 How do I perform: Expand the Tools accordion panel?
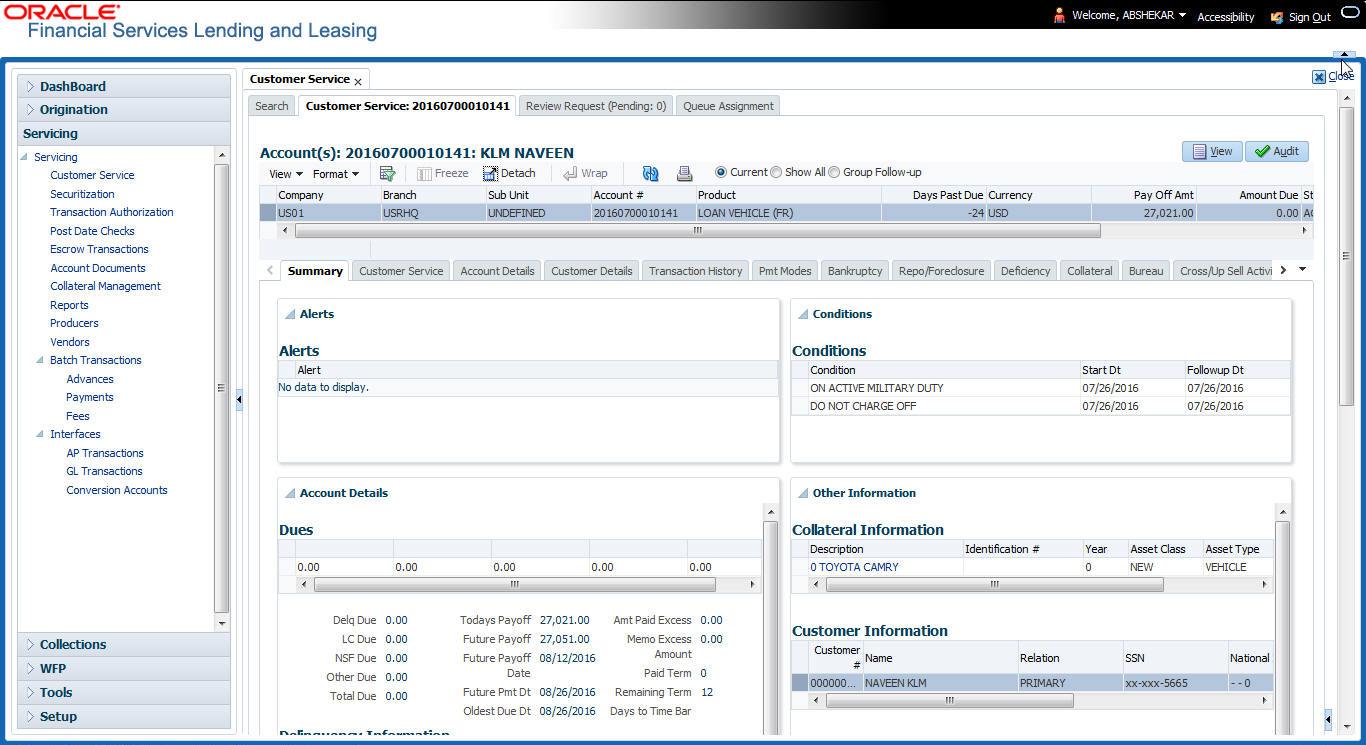124,692
